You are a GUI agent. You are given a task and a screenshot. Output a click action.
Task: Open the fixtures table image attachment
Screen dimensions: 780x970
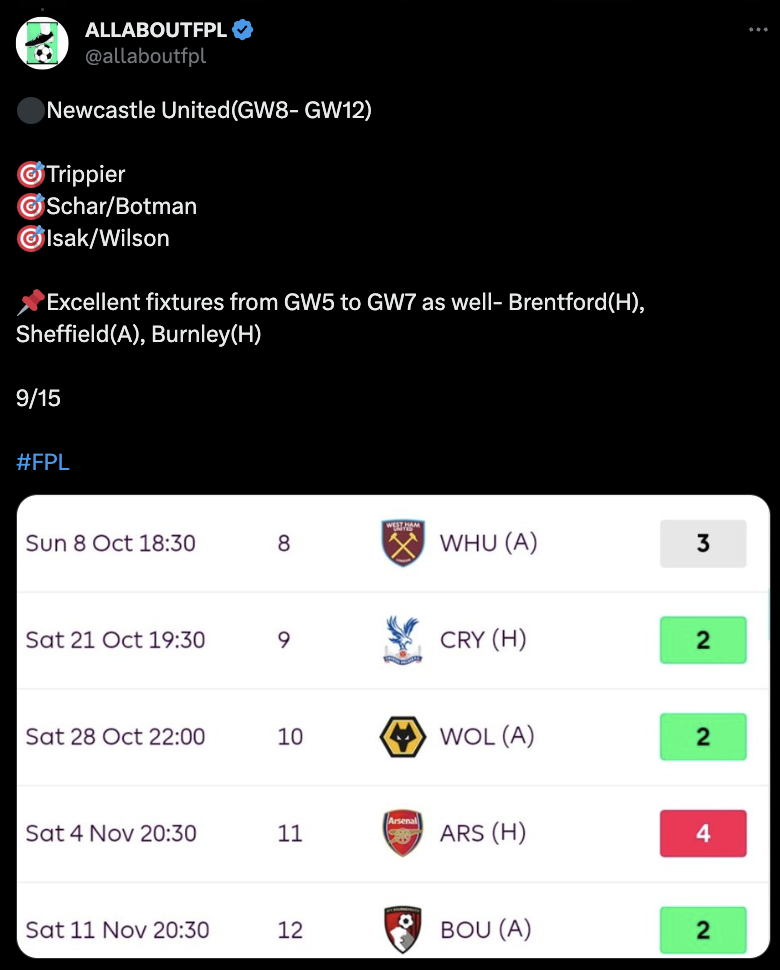click(393, 726)
